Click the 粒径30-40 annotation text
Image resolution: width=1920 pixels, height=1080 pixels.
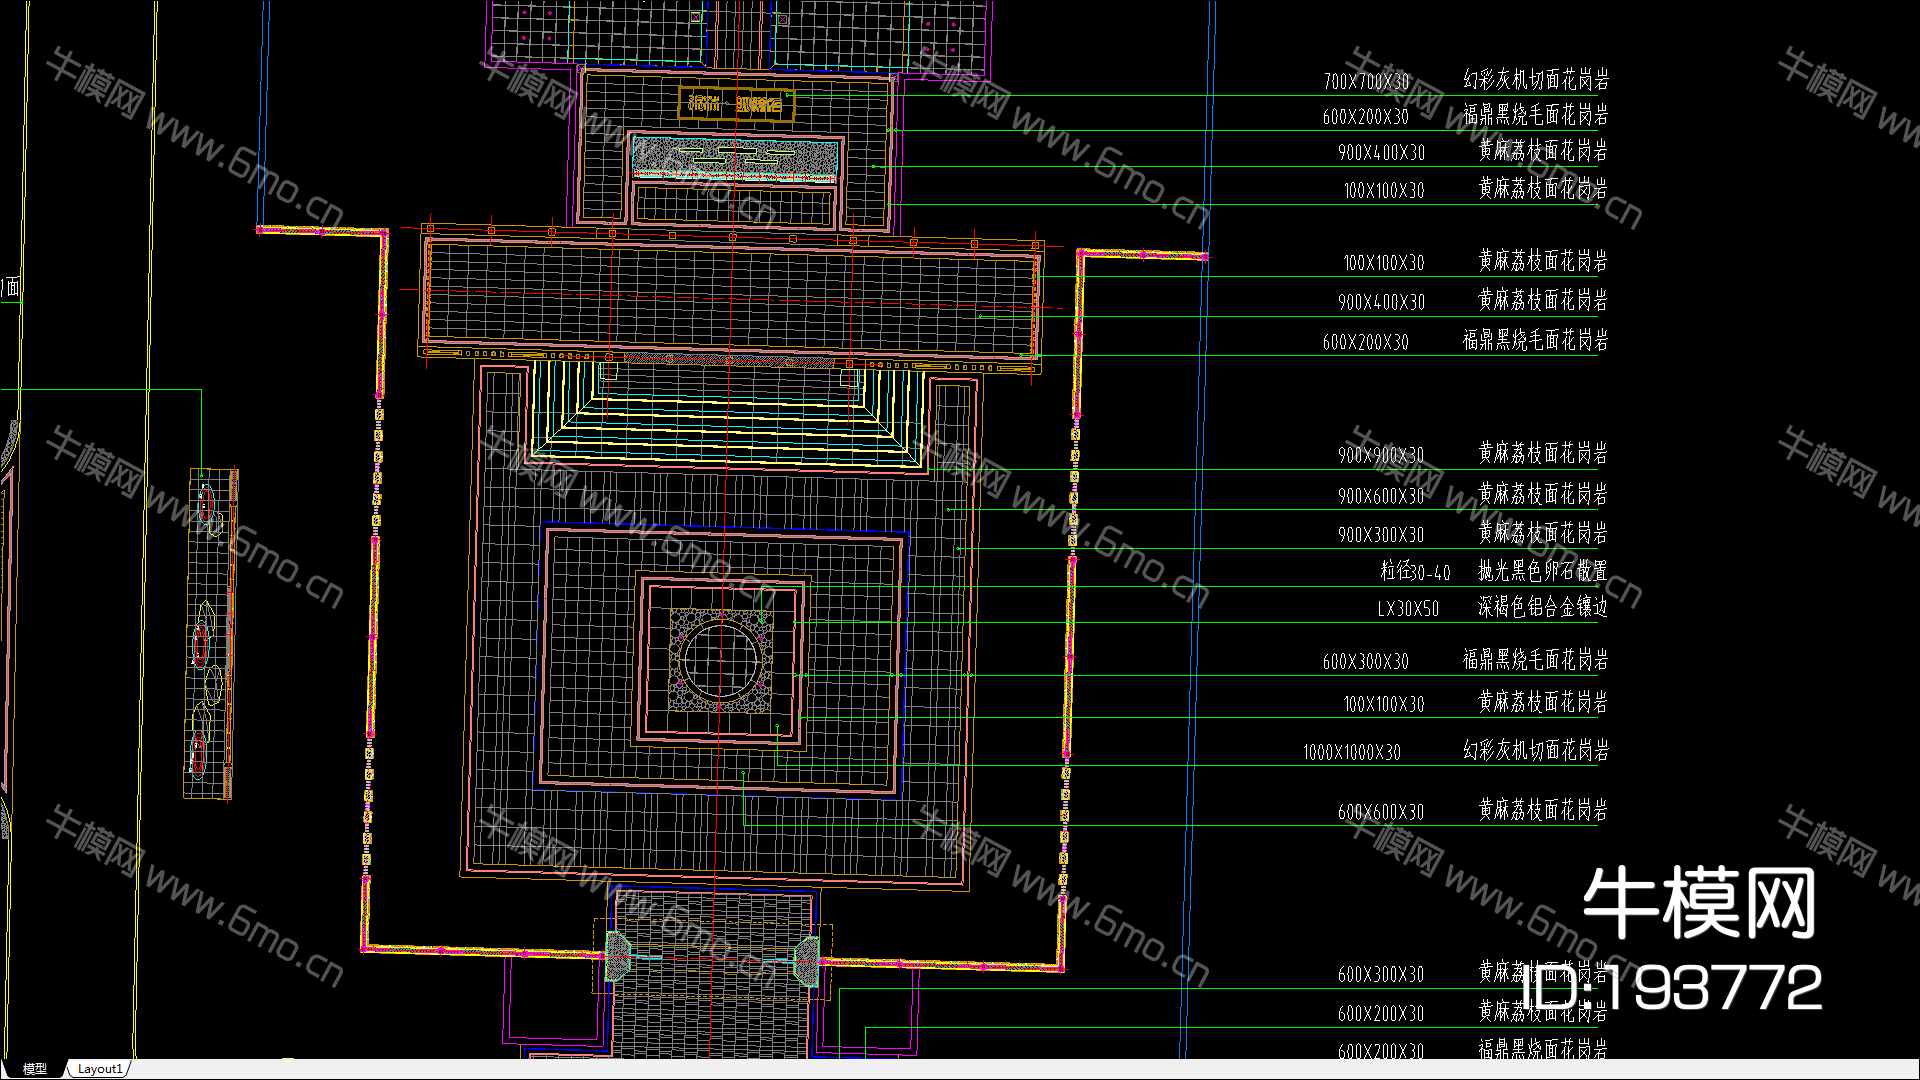[1414, 572]
